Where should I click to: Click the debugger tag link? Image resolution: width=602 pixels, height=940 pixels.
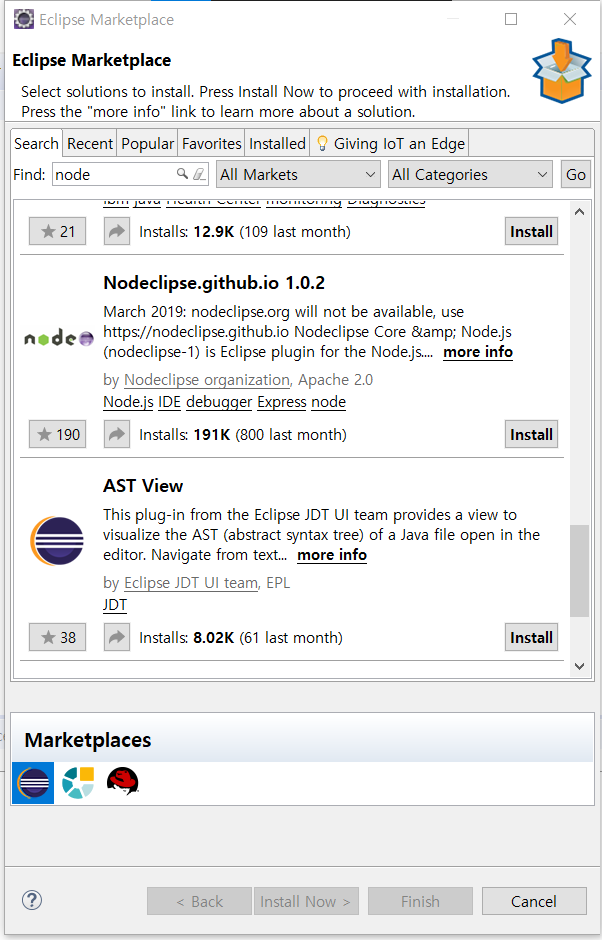[x=219, y=402]
